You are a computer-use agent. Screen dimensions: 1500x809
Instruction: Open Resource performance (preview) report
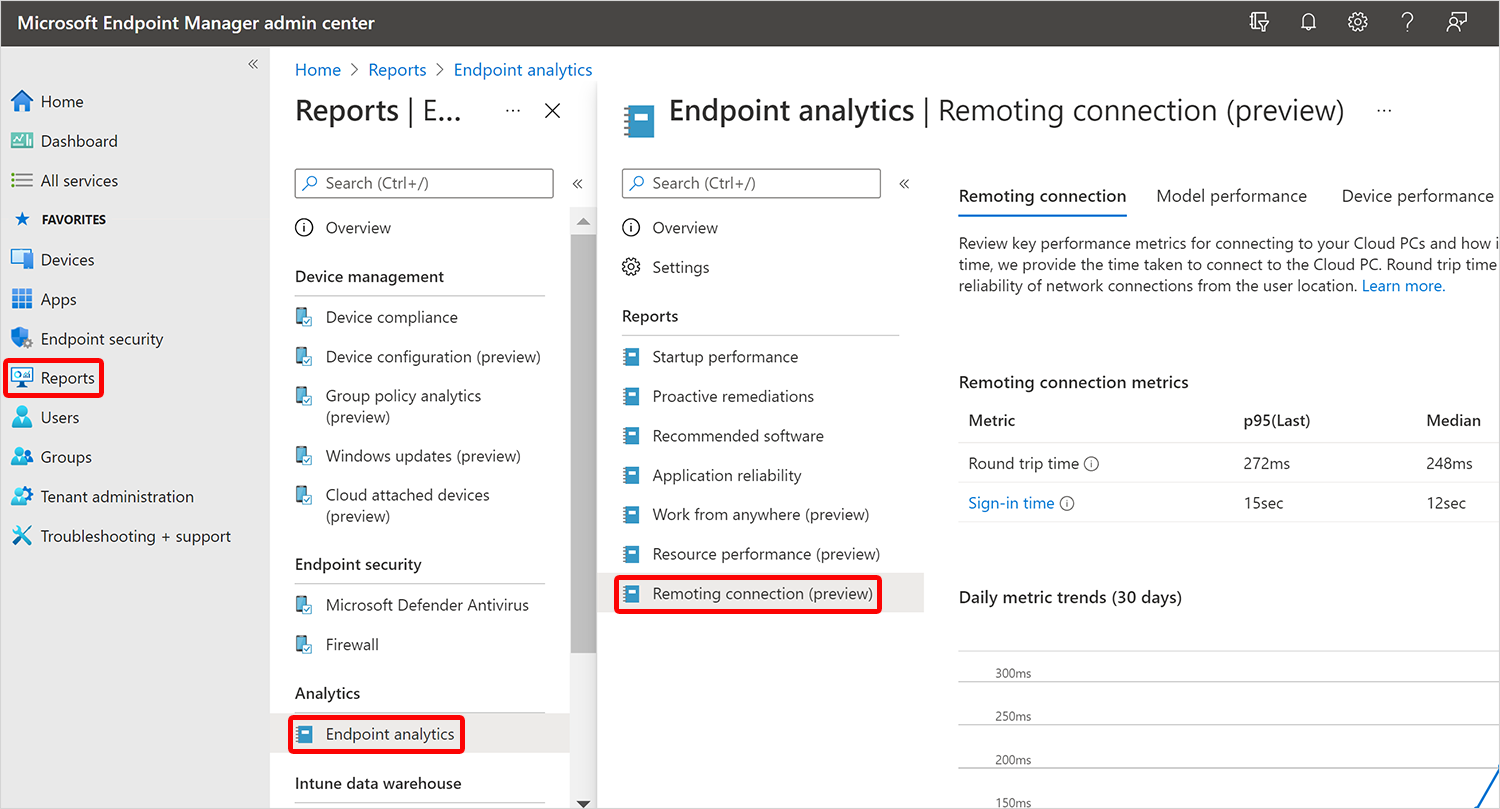[766, 554]
